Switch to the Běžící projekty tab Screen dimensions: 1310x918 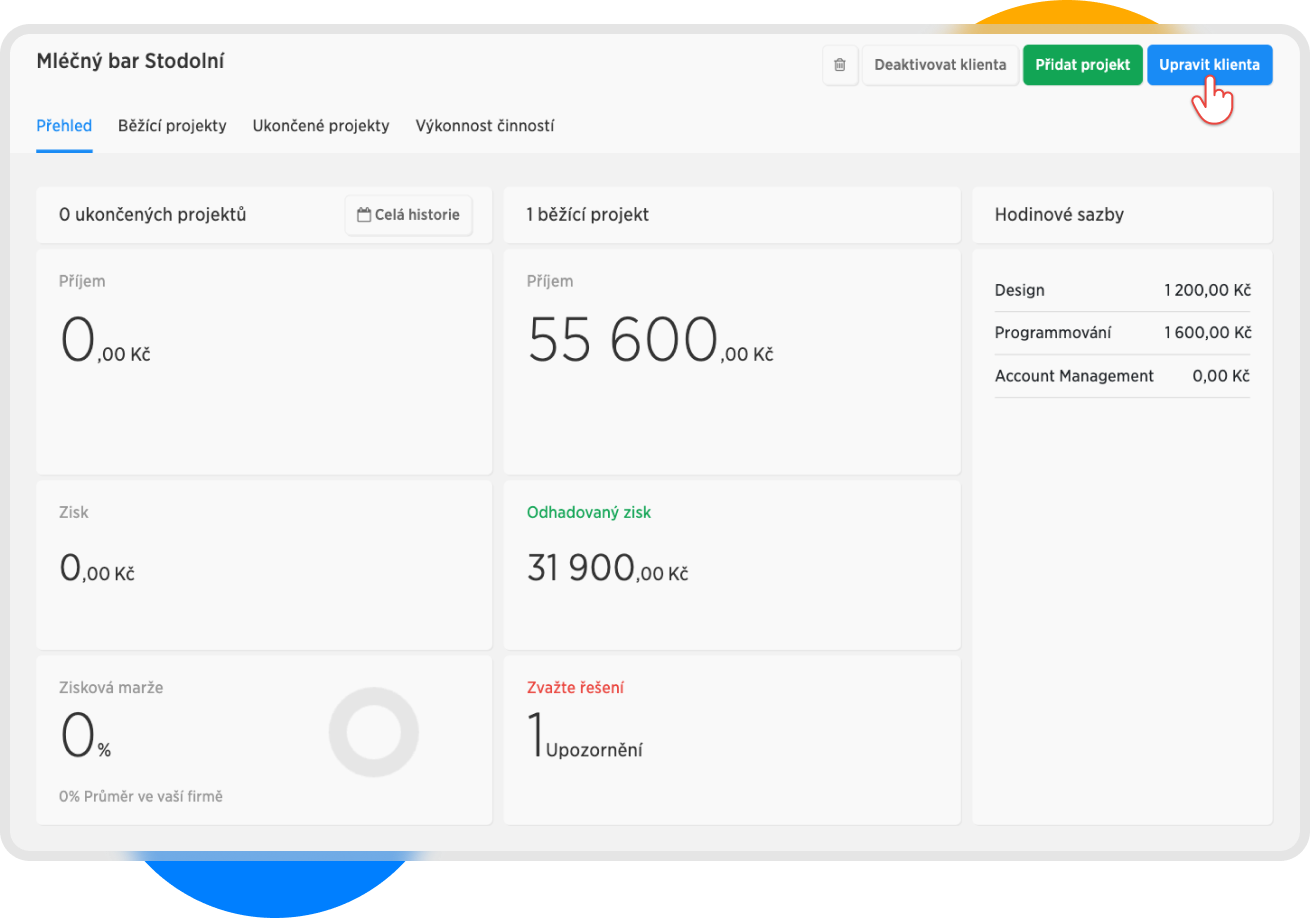click(172, 126)
